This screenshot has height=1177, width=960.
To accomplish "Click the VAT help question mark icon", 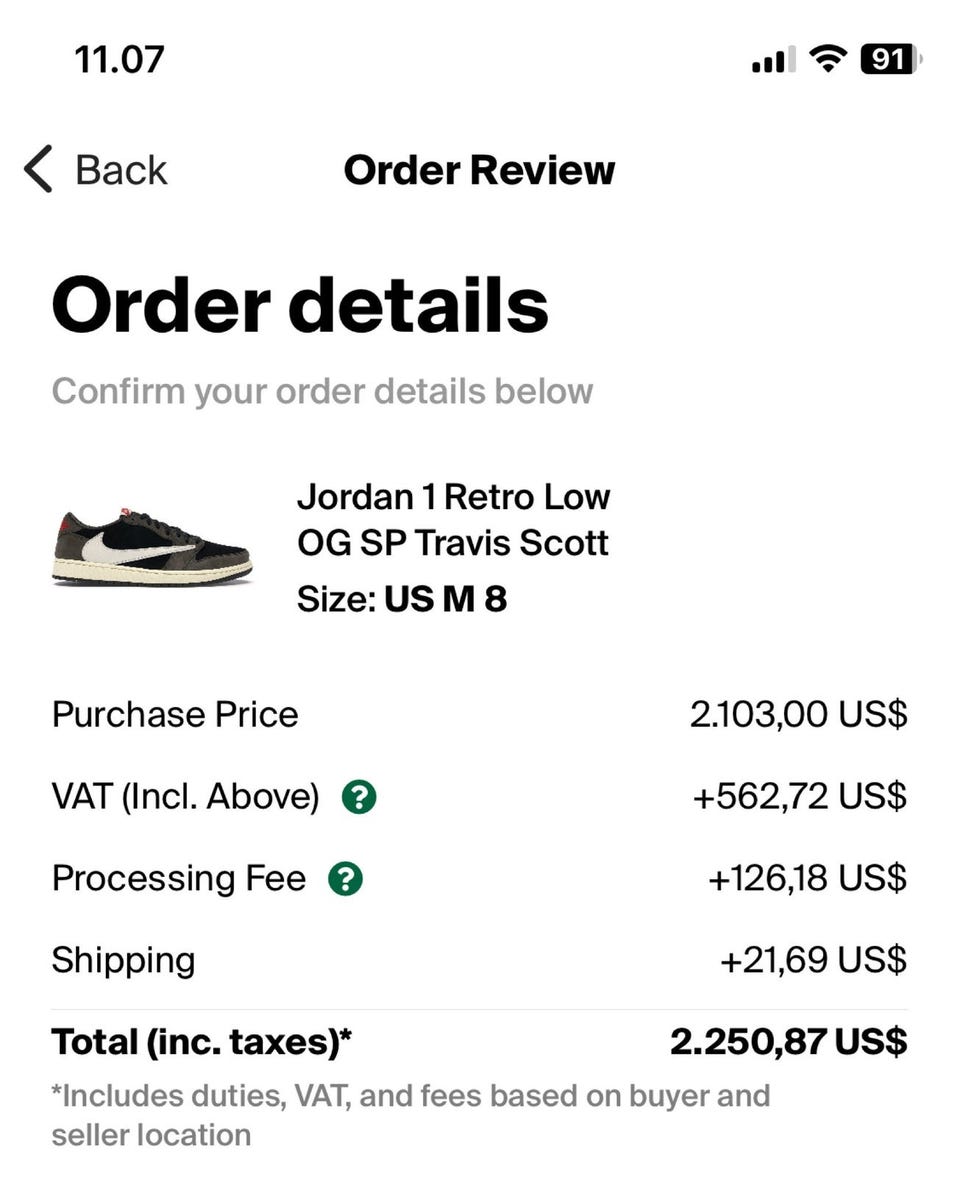I will pyautogui.click(x=359, y=798).
